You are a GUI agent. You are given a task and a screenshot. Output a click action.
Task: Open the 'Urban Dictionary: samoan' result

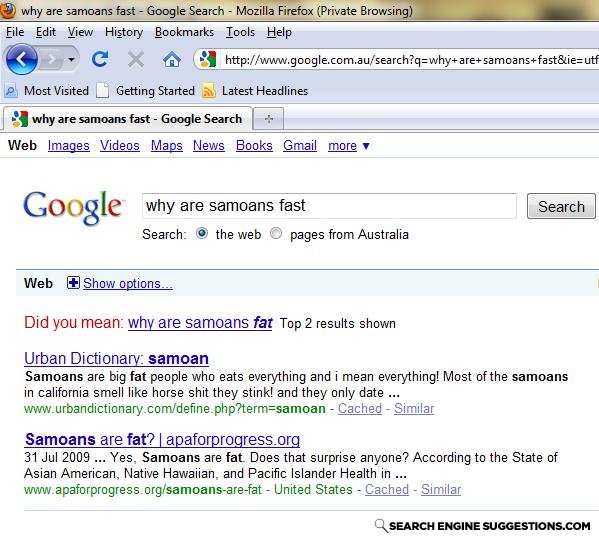point(117,359)
